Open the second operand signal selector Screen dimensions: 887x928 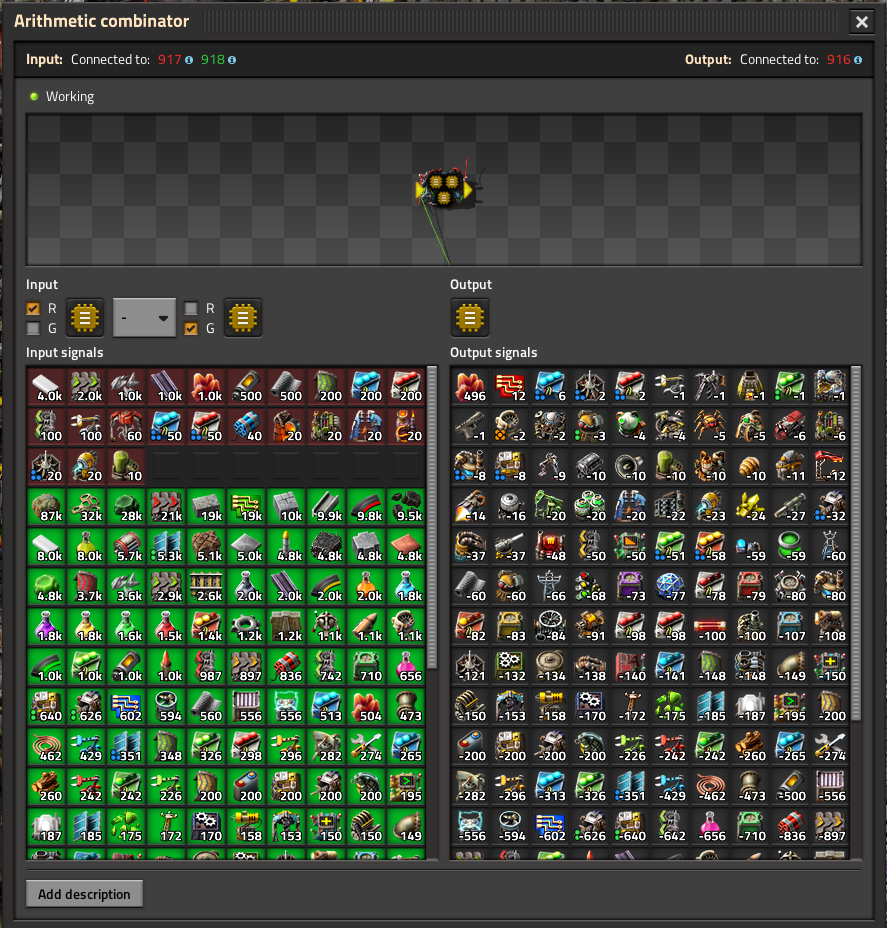pos(243,318)
